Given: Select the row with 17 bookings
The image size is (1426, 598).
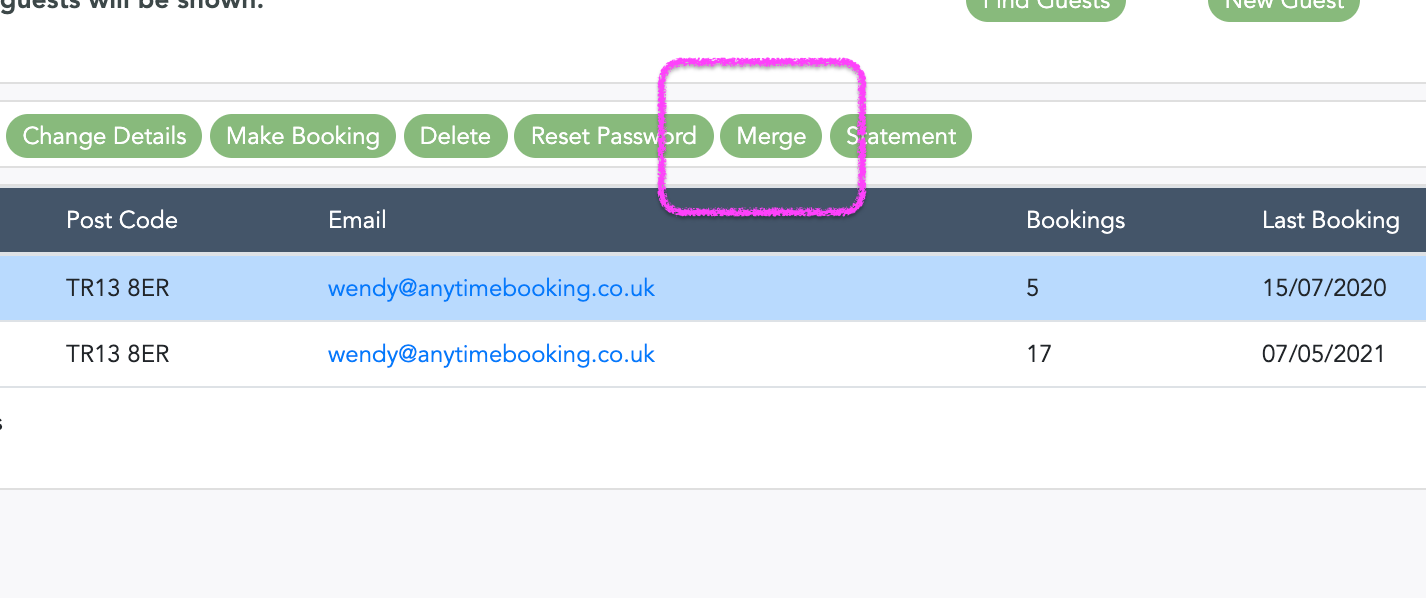Looking at the screenshot, I should coord(713,354).
